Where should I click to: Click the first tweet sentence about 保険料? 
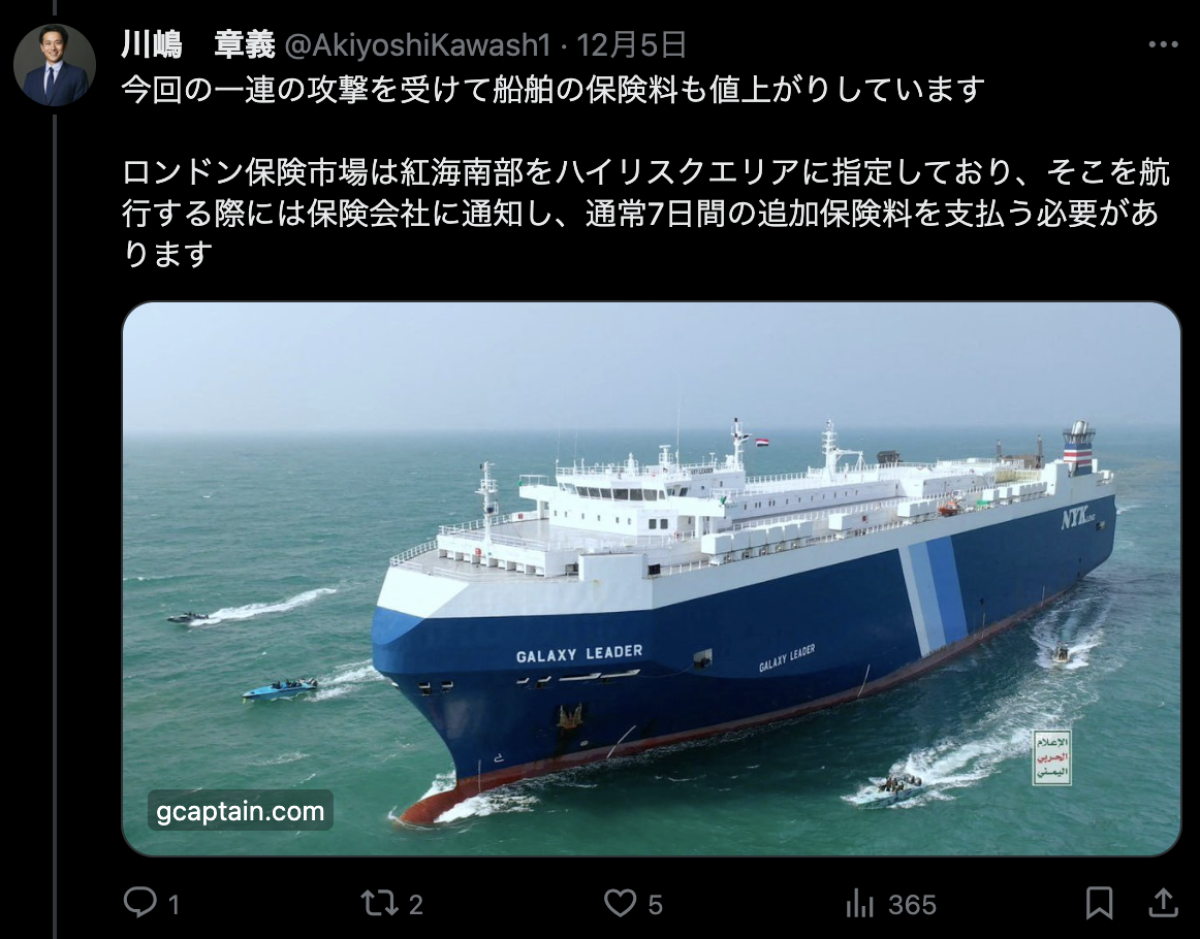click(x=553, y=90)
